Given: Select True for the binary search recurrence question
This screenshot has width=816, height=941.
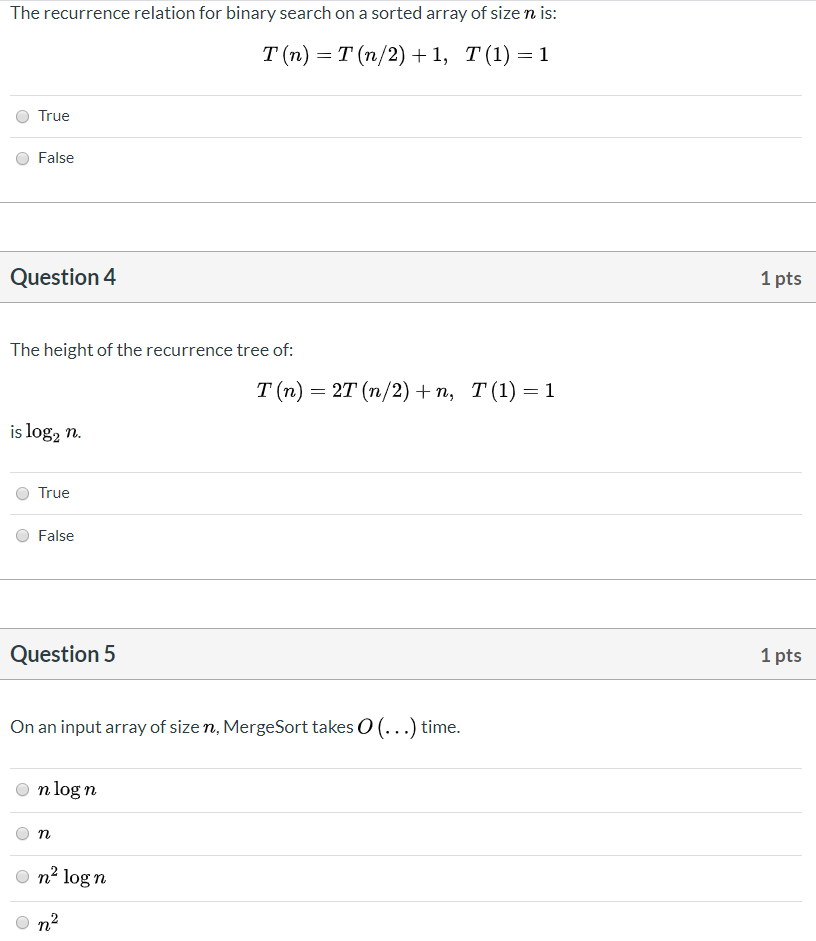Looking at the screenshot, I should coord(22,116).
